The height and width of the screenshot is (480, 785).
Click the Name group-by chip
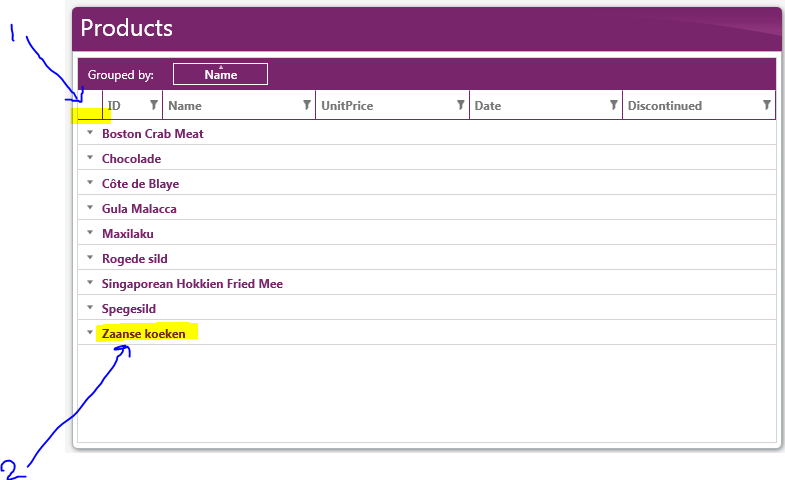[x=220, y=74]
